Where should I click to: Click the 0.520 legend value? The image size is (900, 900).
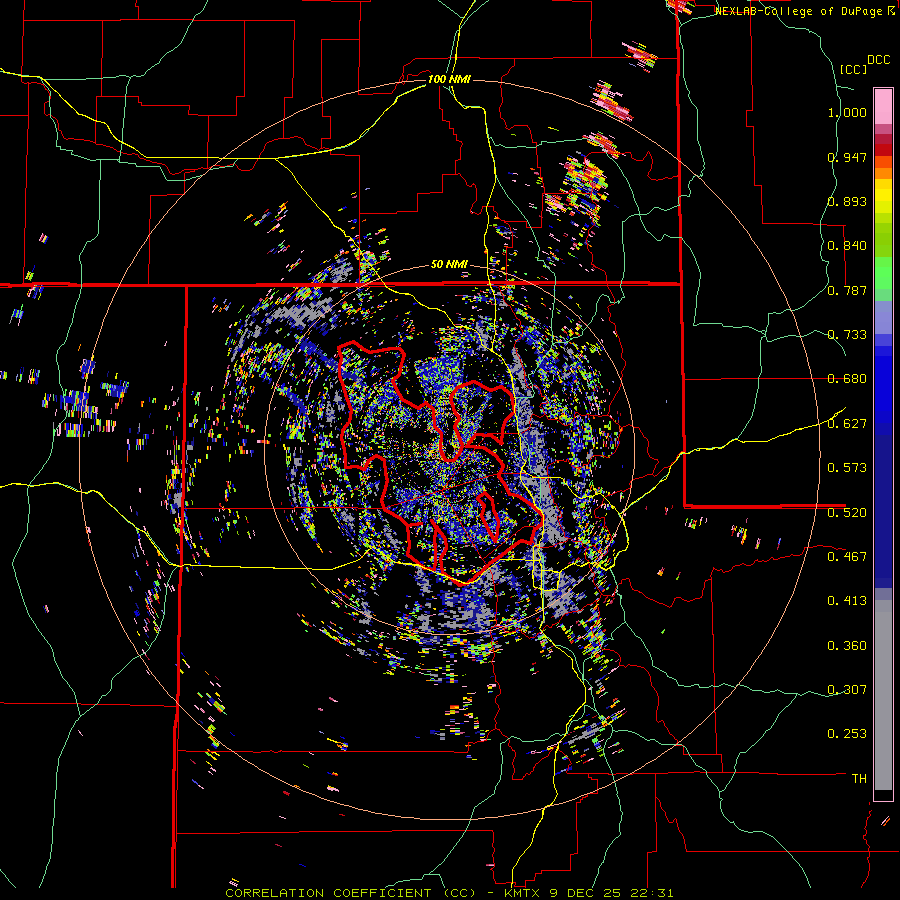(847, 513)
